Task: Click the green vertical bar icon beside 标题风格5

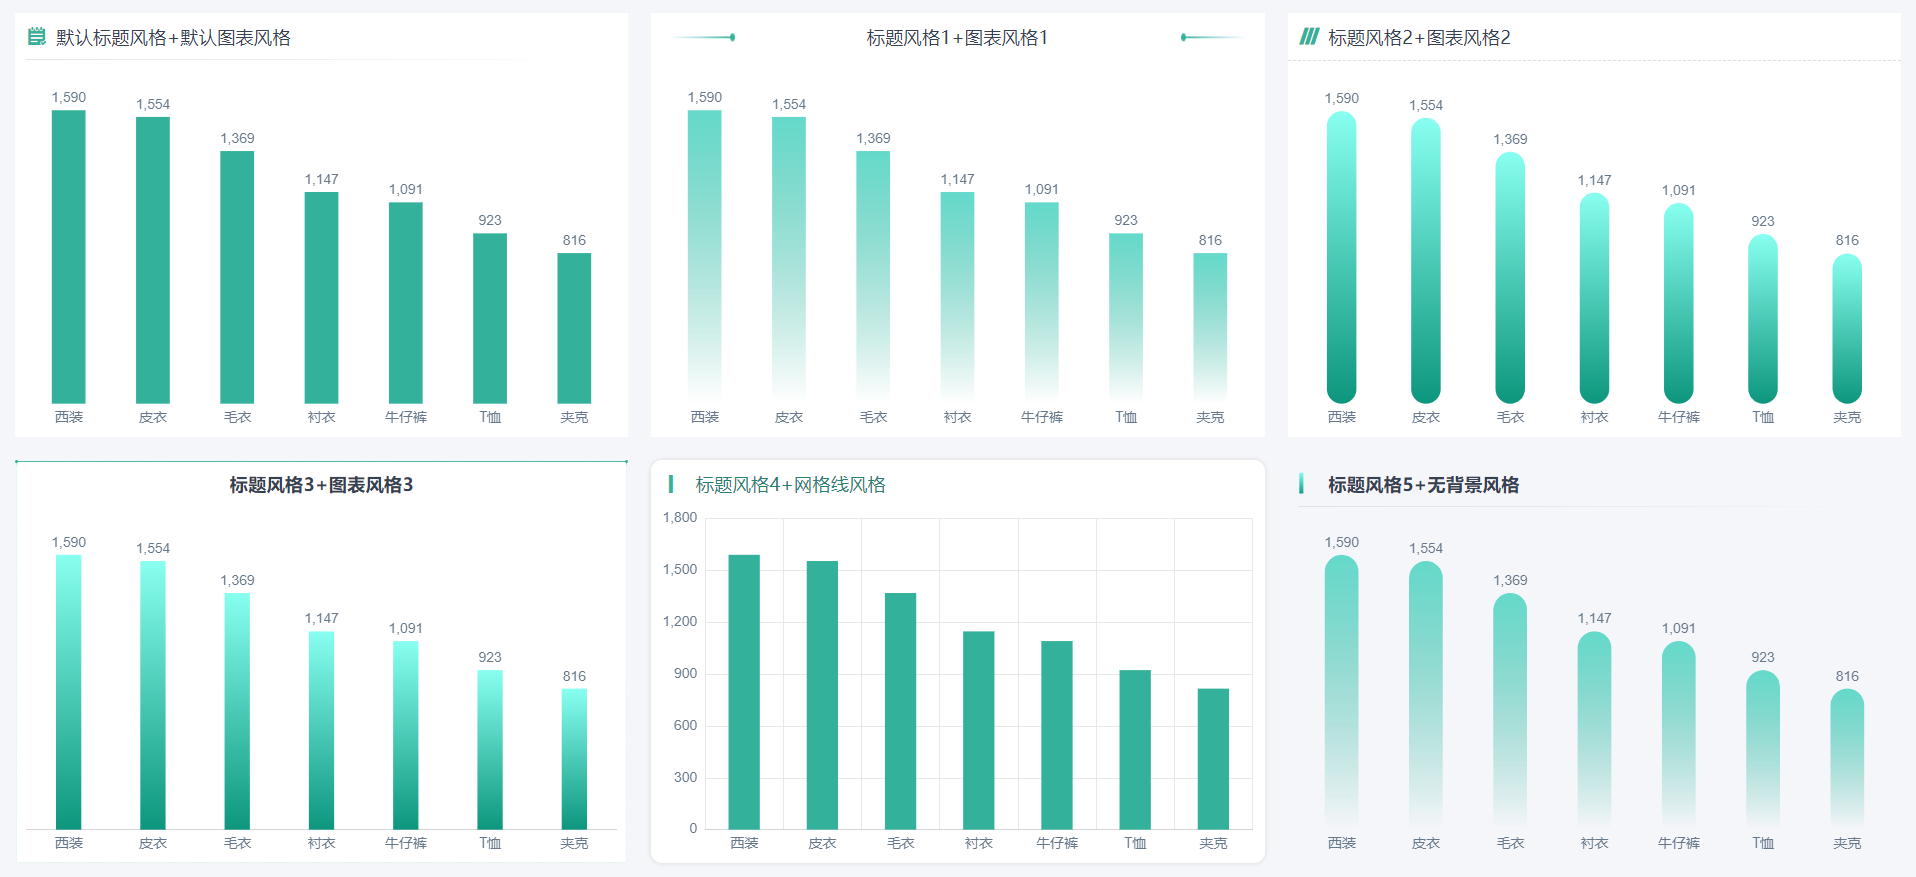Action: pos(1301,484)
